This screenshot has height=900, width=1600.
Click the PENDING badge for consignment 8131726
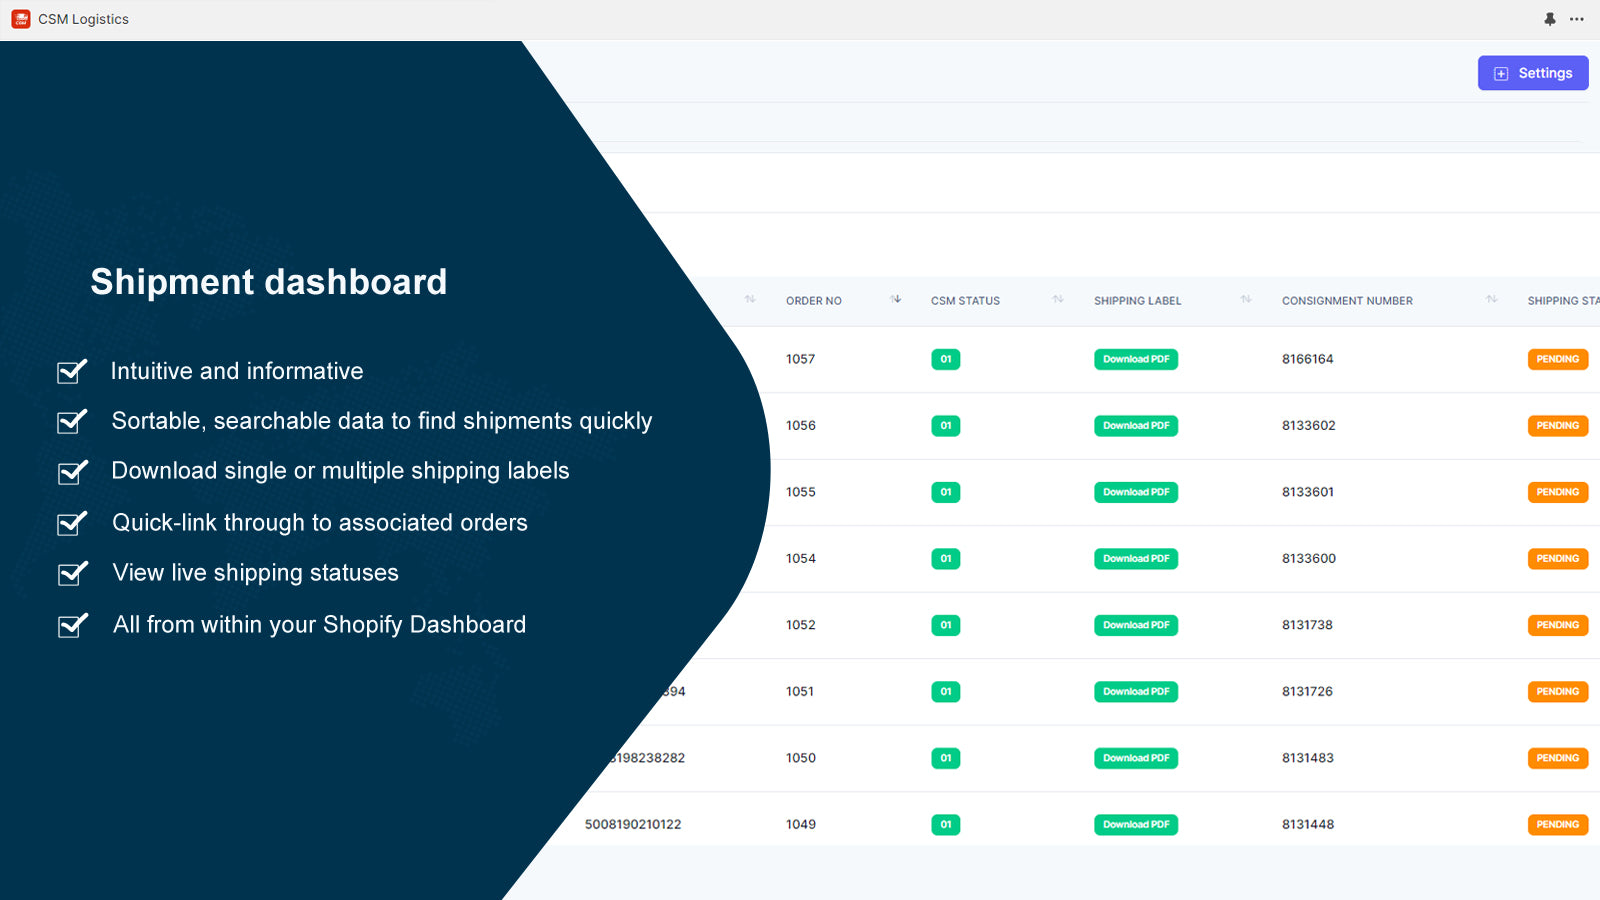pyautogui.click(x=1558, y=692)
